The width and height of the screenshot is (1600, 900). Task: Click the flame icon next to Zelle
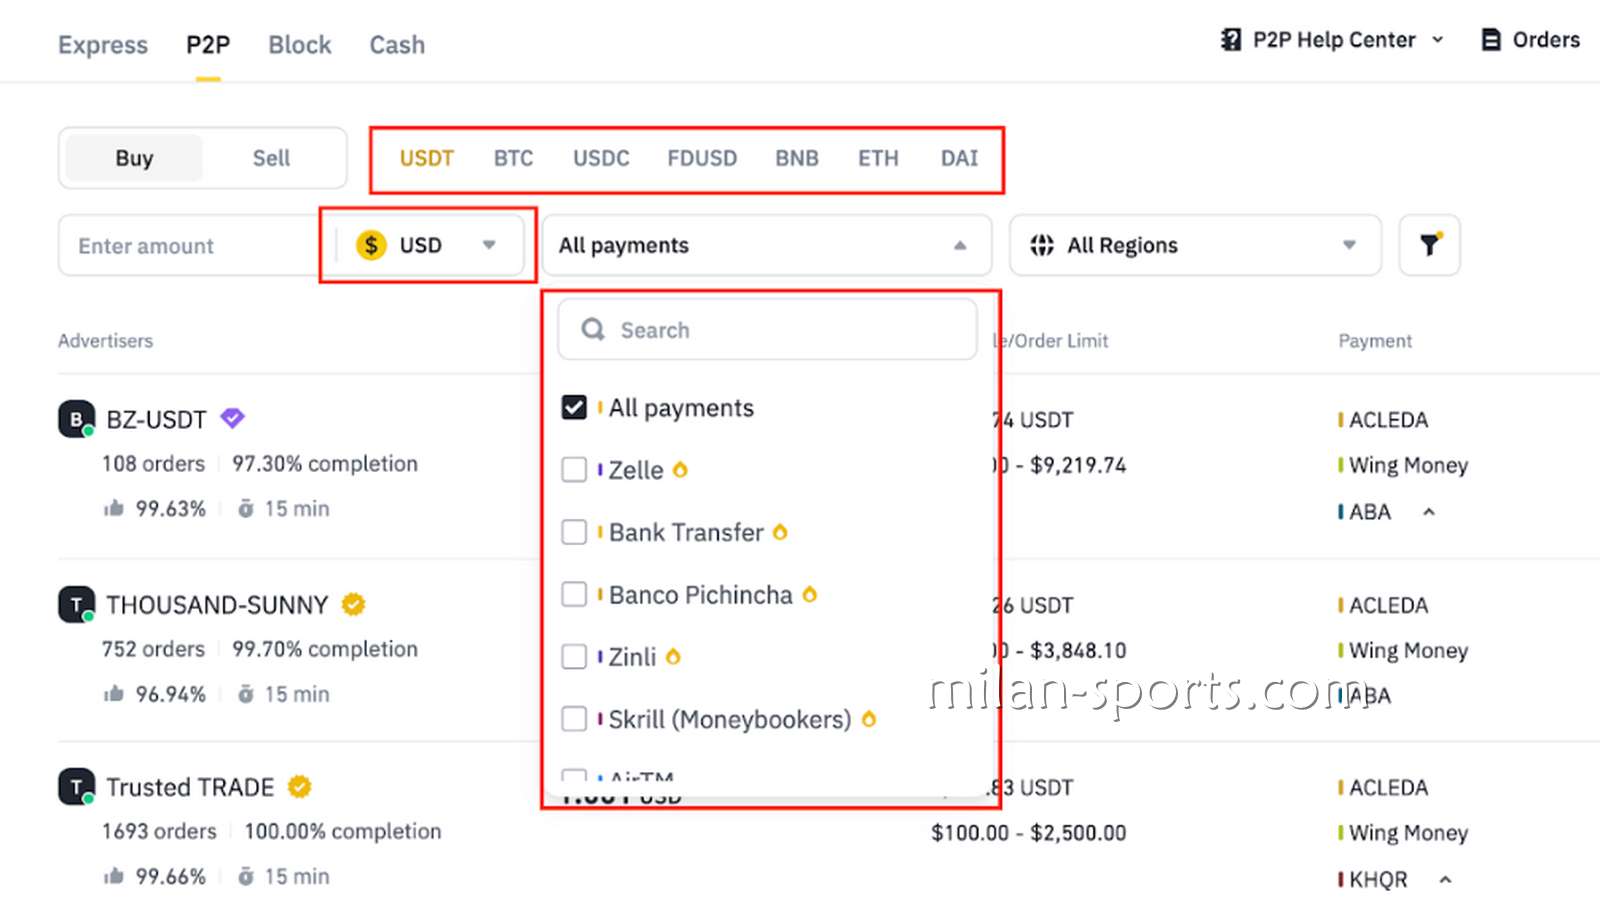(x=680, y=469)
